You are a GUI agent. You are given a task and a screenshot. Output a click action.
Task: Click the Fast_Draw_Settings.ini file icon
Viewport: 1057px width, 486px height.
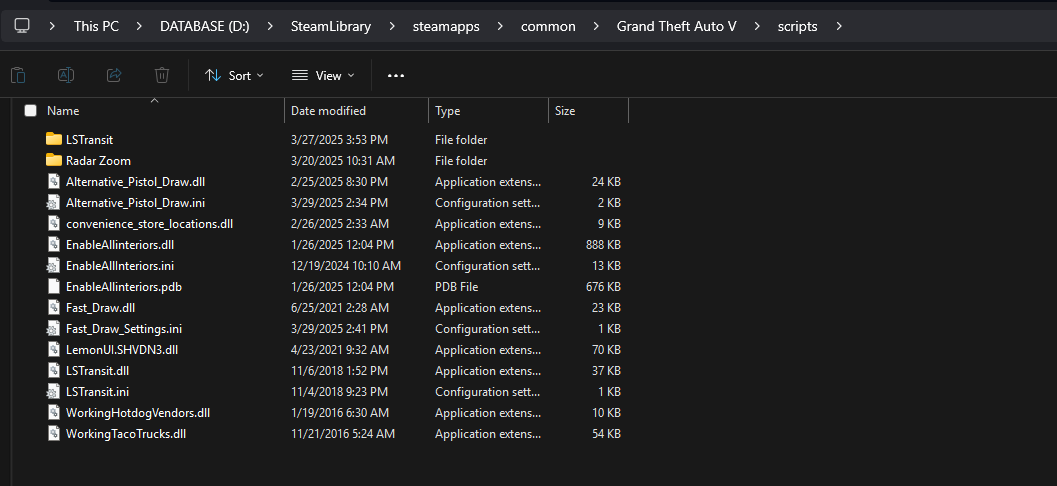54,329
